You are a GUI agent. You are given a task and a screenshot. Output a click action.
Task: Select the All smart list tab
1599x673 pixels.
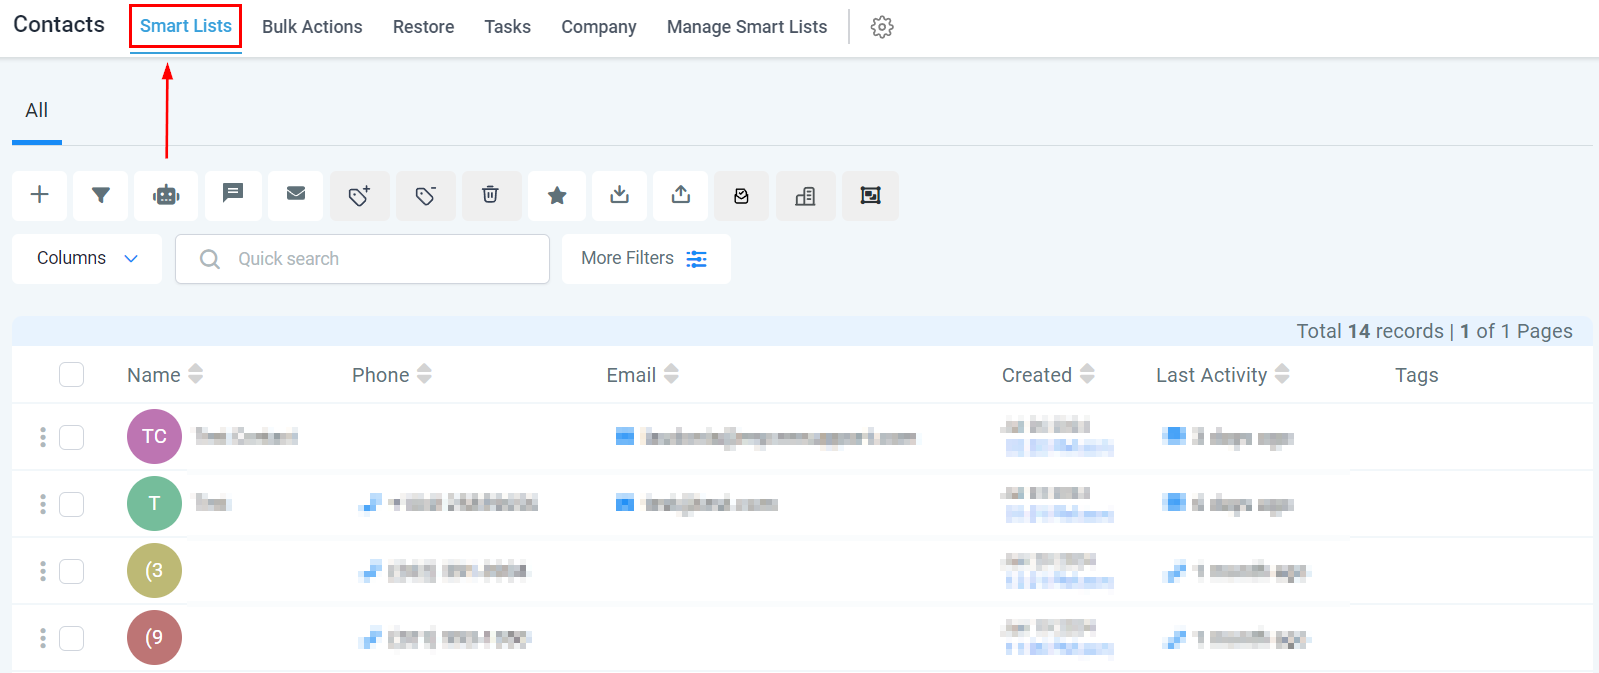click(37, 111)
